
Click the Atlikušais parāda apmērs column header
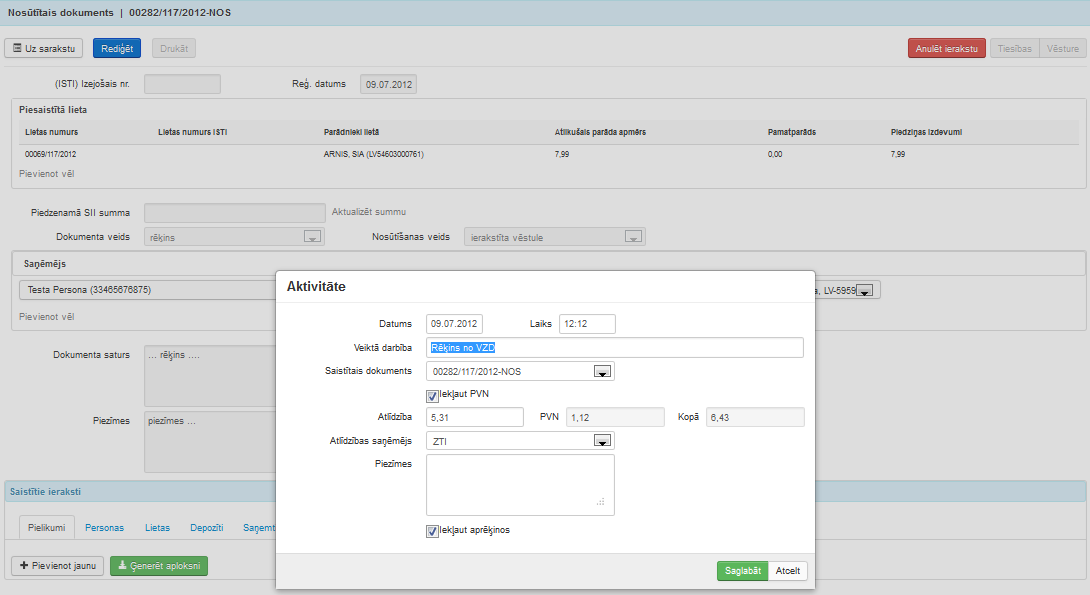[600, 132]
